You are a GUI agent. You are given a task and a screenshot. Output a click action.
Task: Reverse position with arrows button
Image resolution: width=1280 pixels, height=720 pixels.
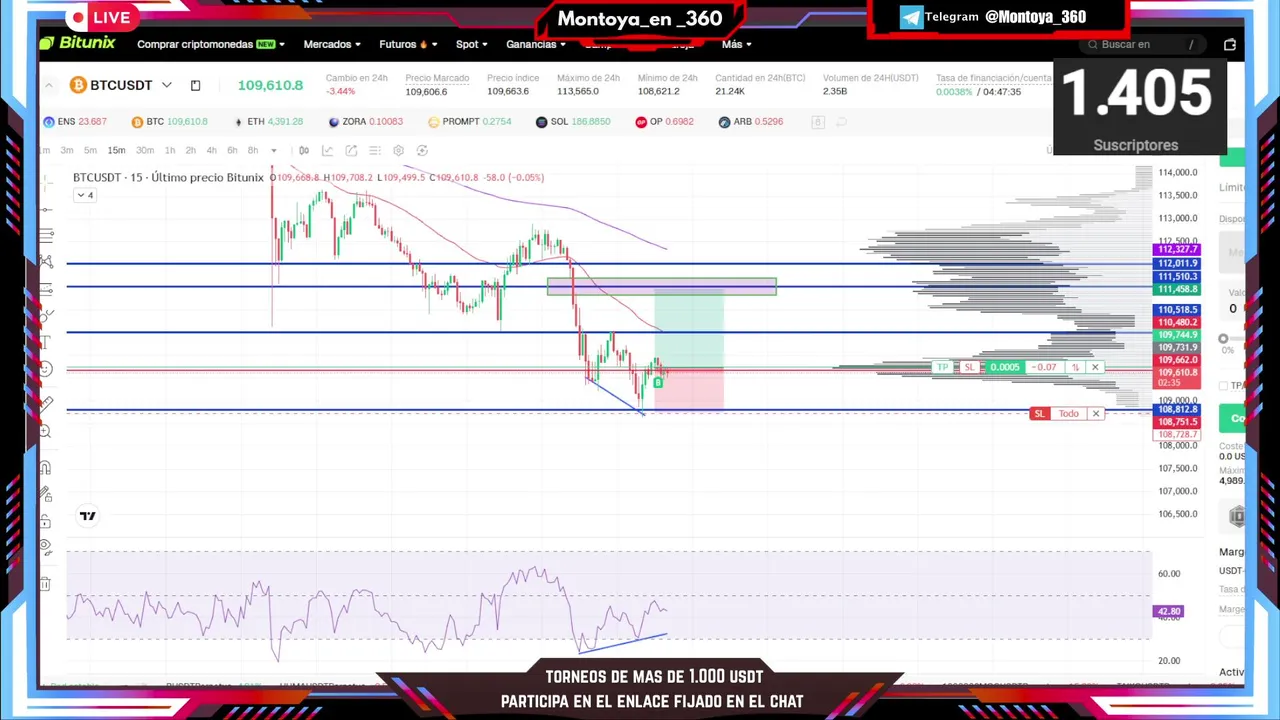(x=1075, y=367)
